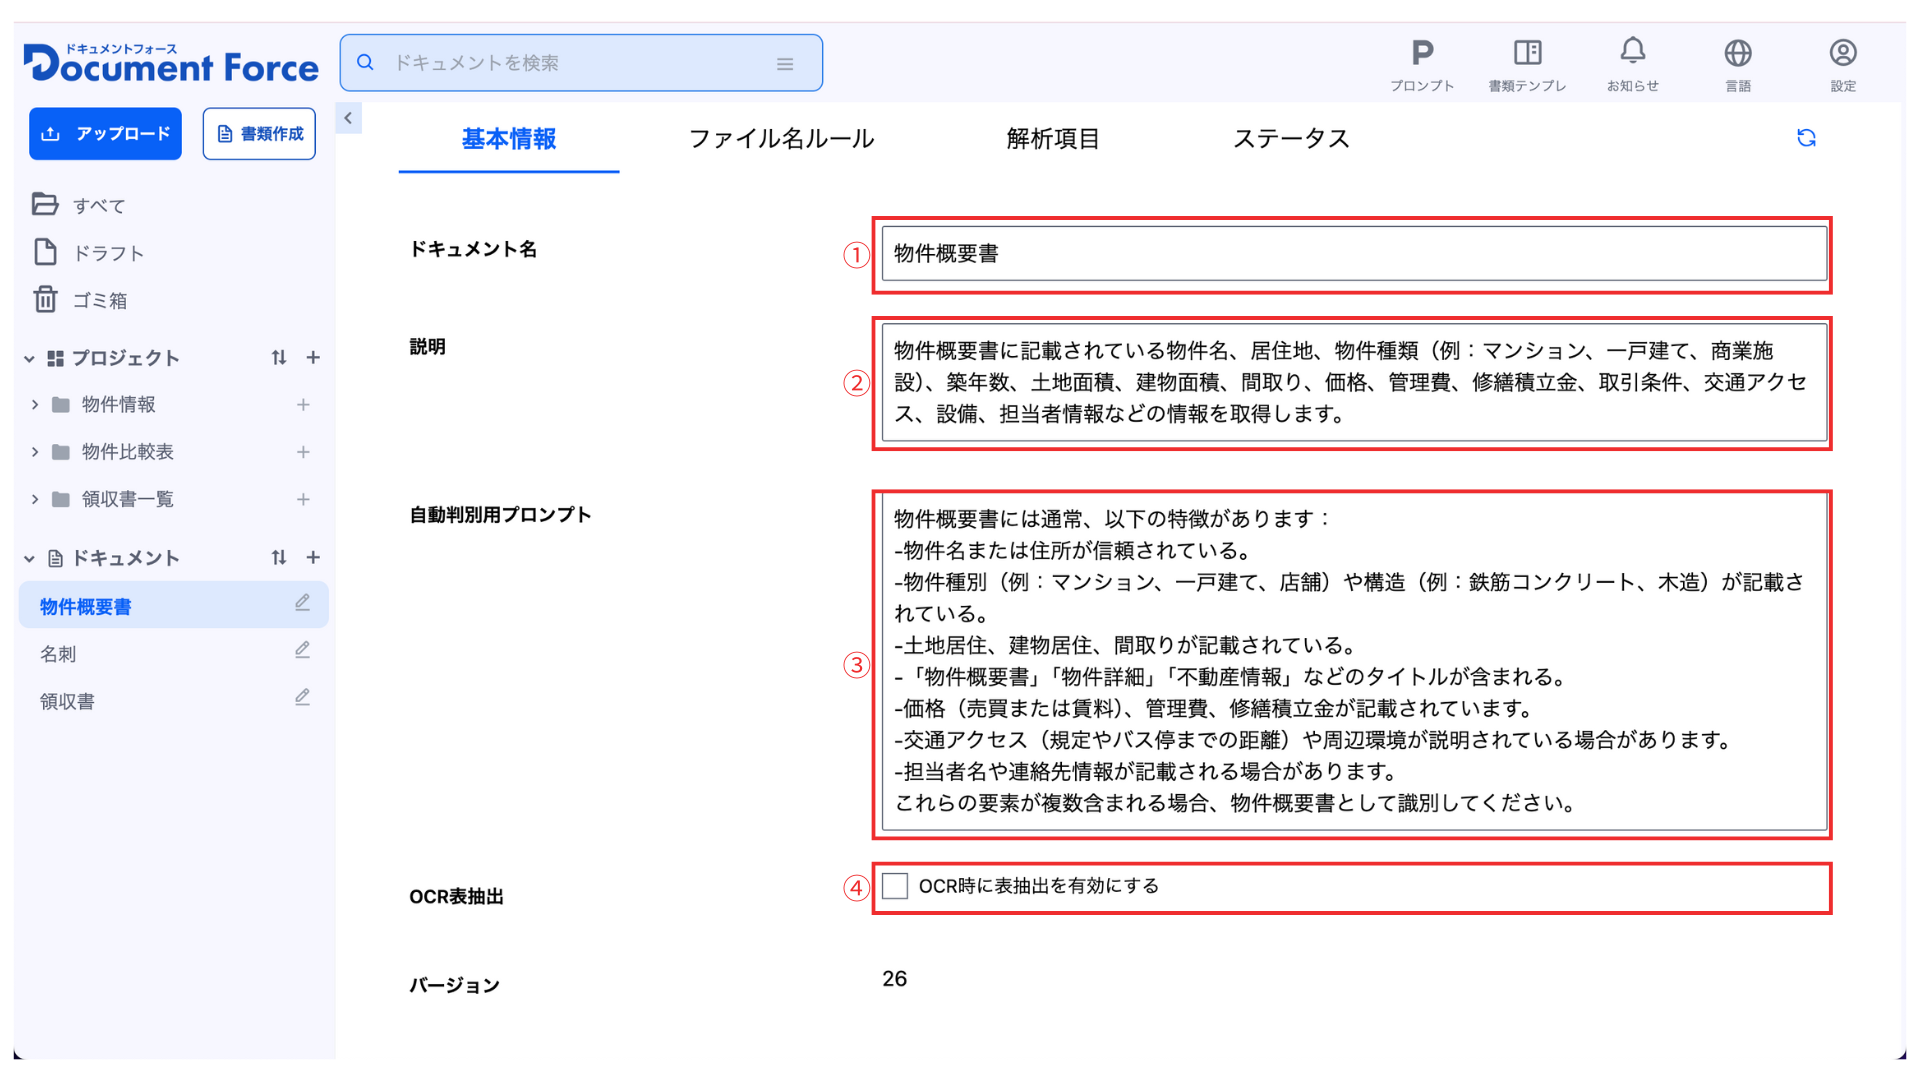Focus the document search field

tap(580, 63)
